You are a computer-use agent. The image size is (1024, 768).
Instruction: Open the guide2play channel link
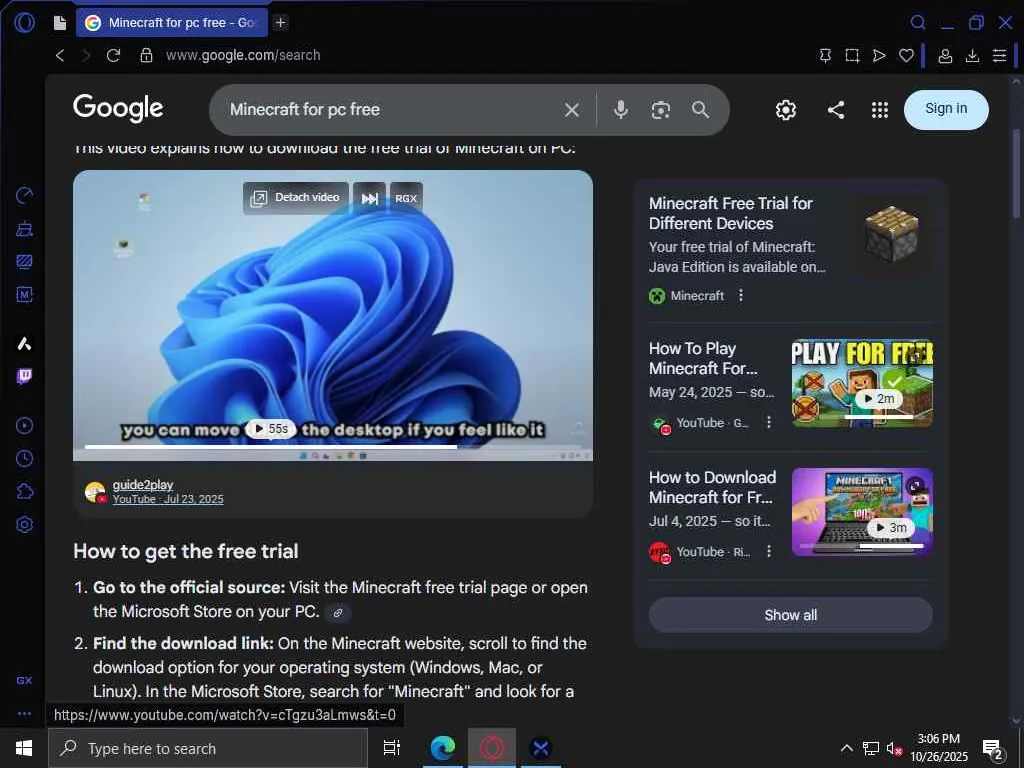click(143, 485)
